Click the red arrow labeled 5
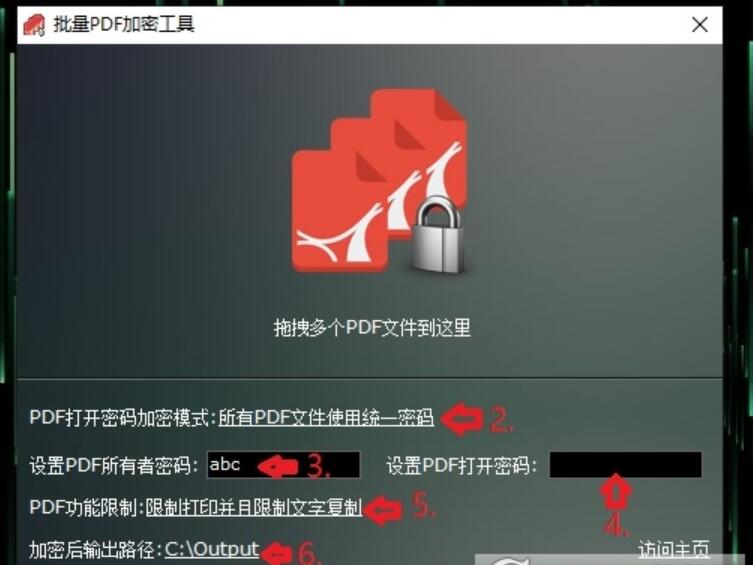Viewport: 753px width, 565px height. [x=383, y=510]
